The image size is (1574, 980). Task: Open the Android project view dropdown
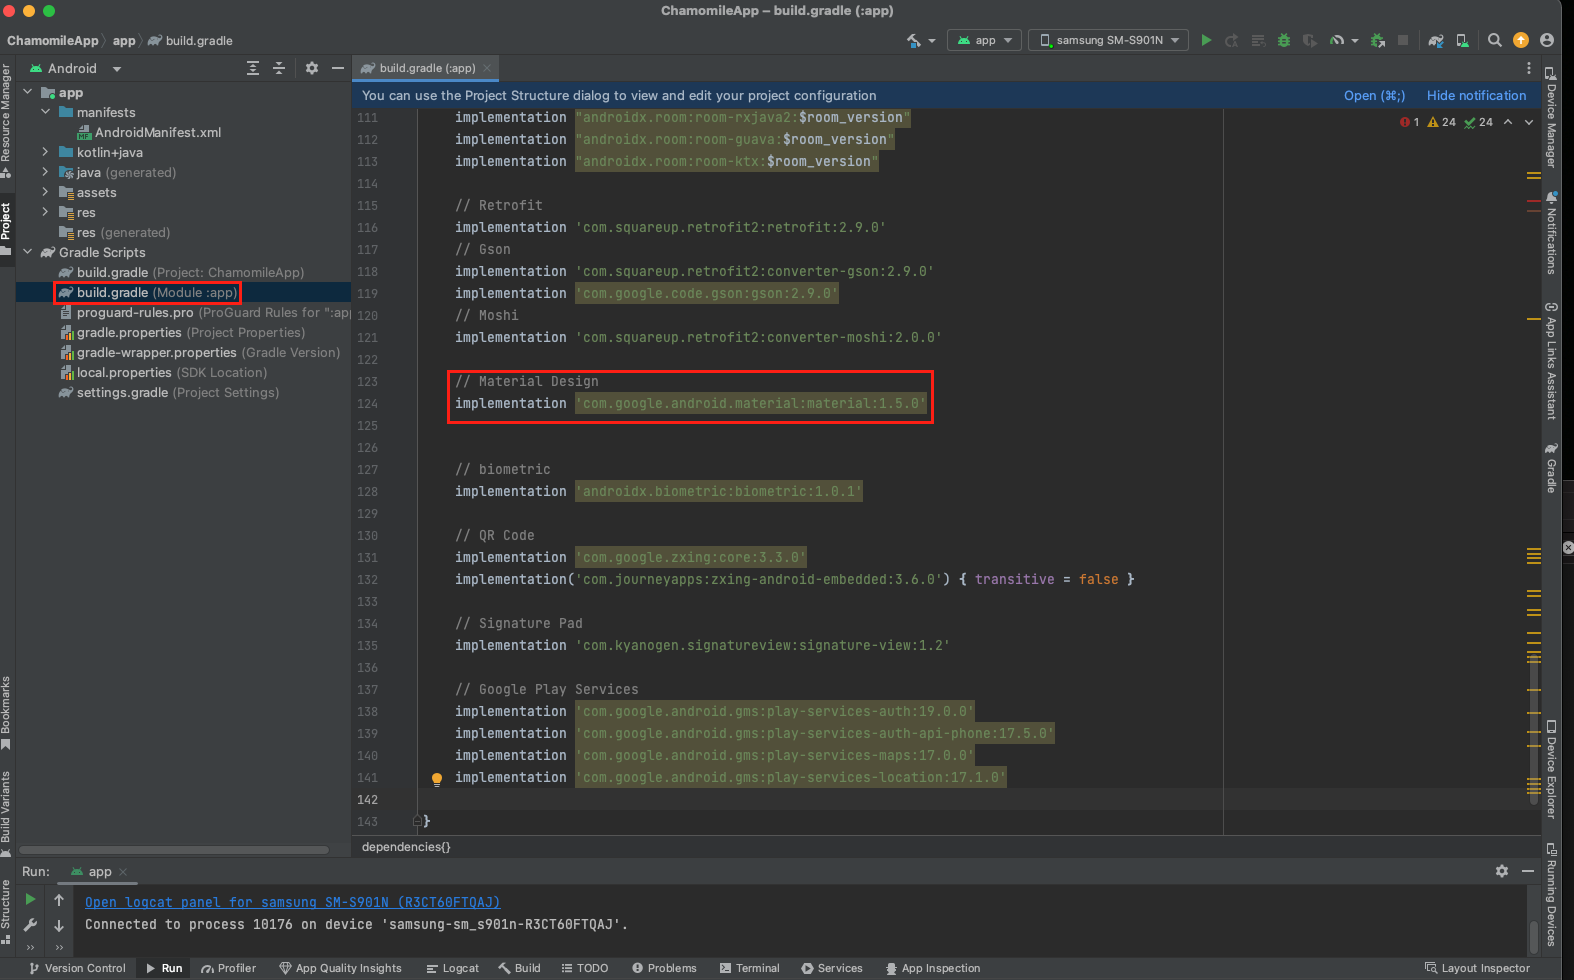point(75,68)
